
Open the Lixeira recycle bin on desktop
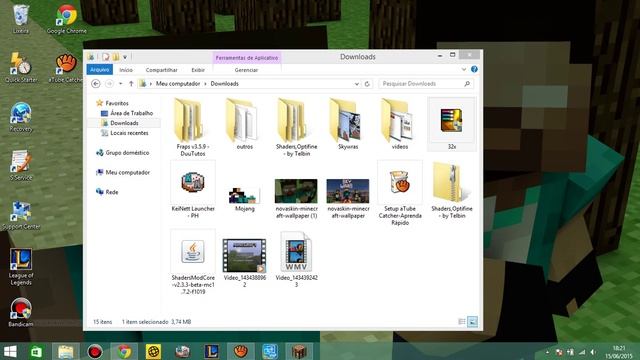(20, 19)
